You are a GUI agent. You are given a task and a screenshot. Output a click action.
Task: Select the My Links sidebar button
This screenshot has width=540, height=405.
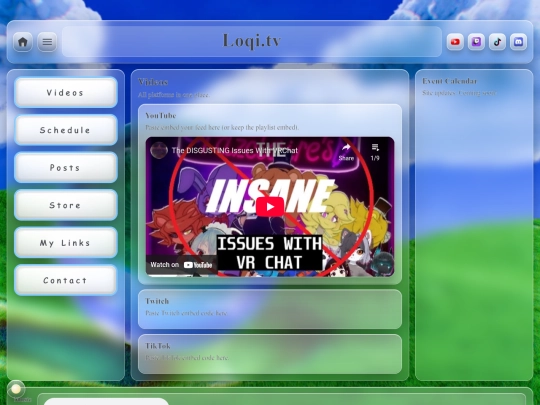(x=66, y=242)
